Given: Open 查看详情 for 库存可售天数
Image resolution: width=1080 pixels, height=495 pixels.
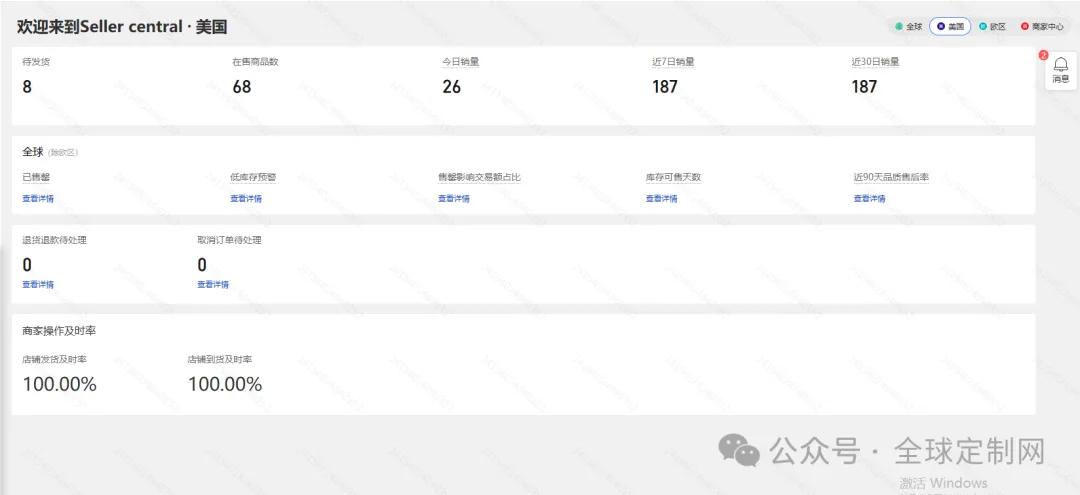Looking at the screenshot, I should 661,198.
